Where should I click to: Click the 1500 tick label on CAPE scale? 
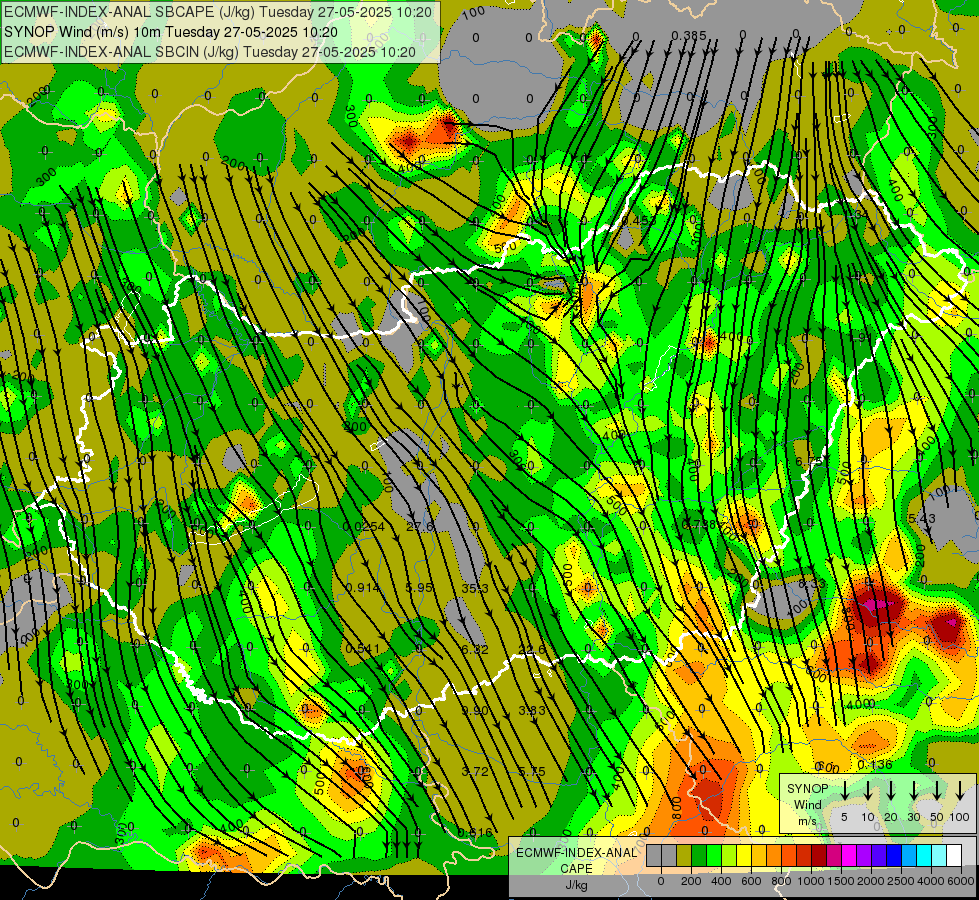841,881
